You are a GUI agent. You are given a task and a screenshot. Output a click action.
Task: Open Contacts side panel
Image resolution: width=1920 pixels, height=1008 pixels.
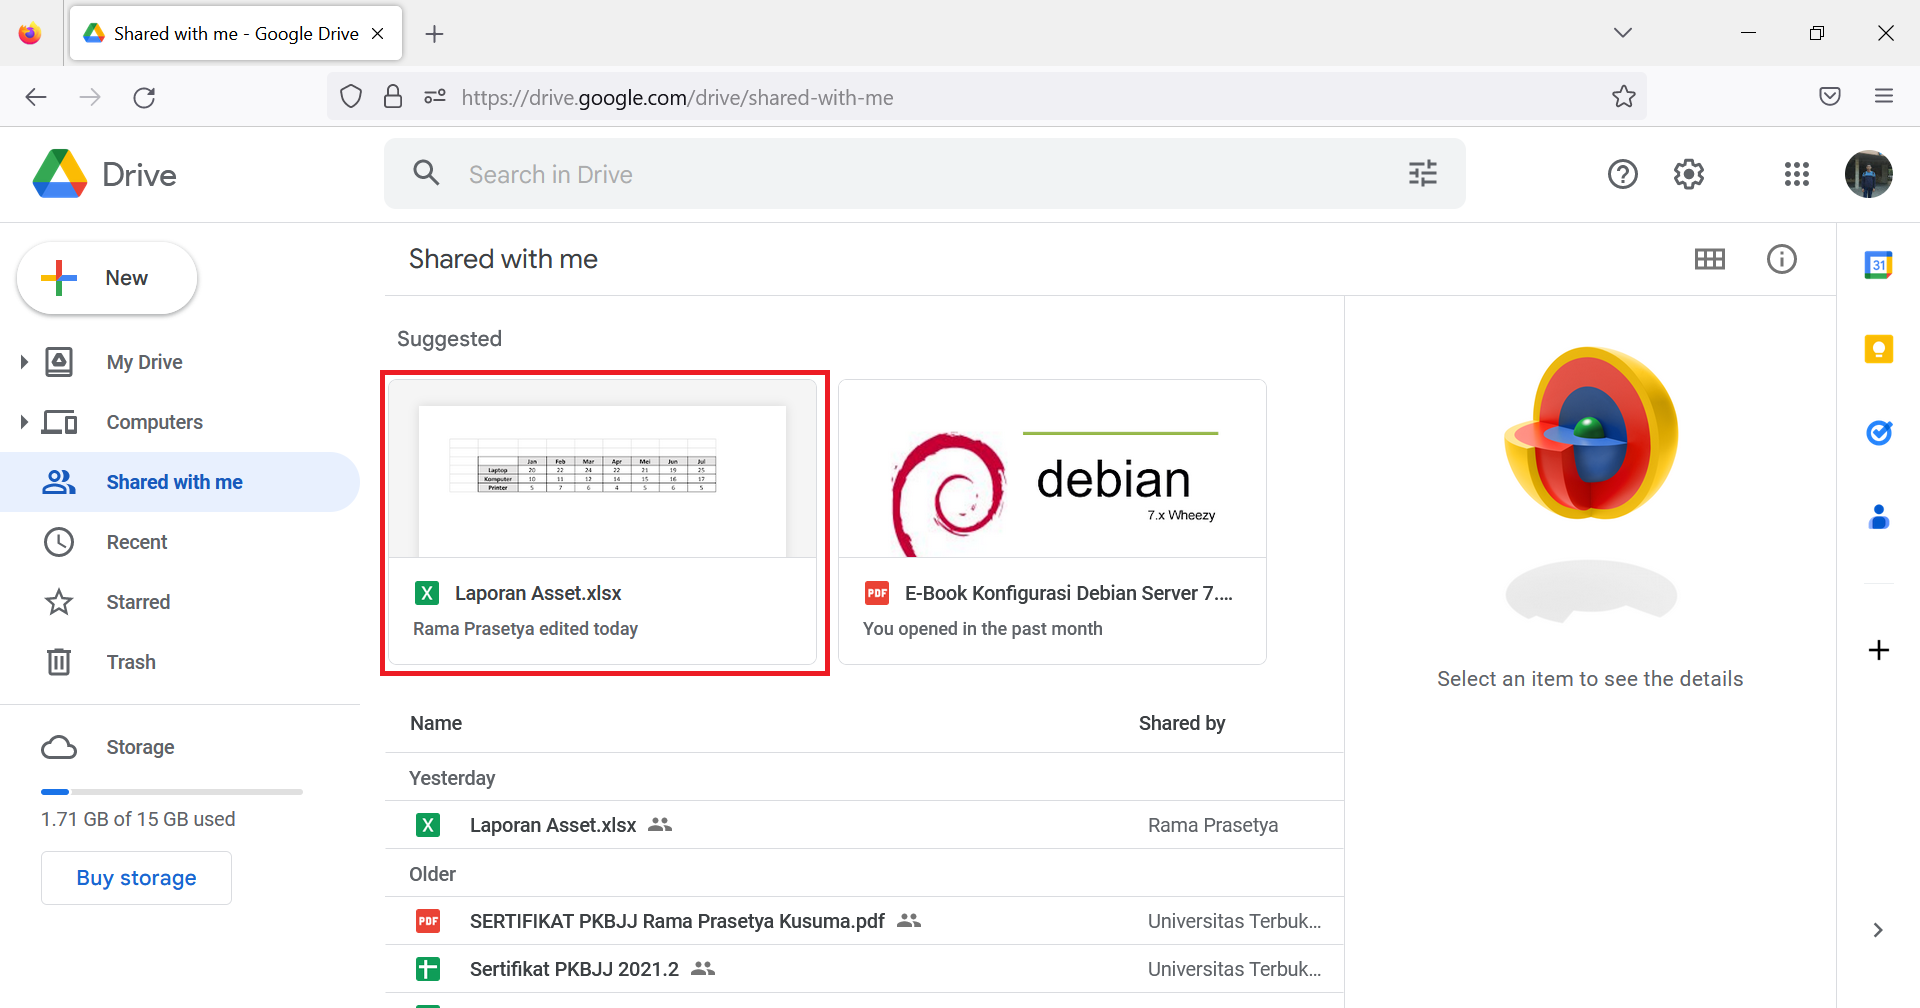click(x=1879, y=517)
